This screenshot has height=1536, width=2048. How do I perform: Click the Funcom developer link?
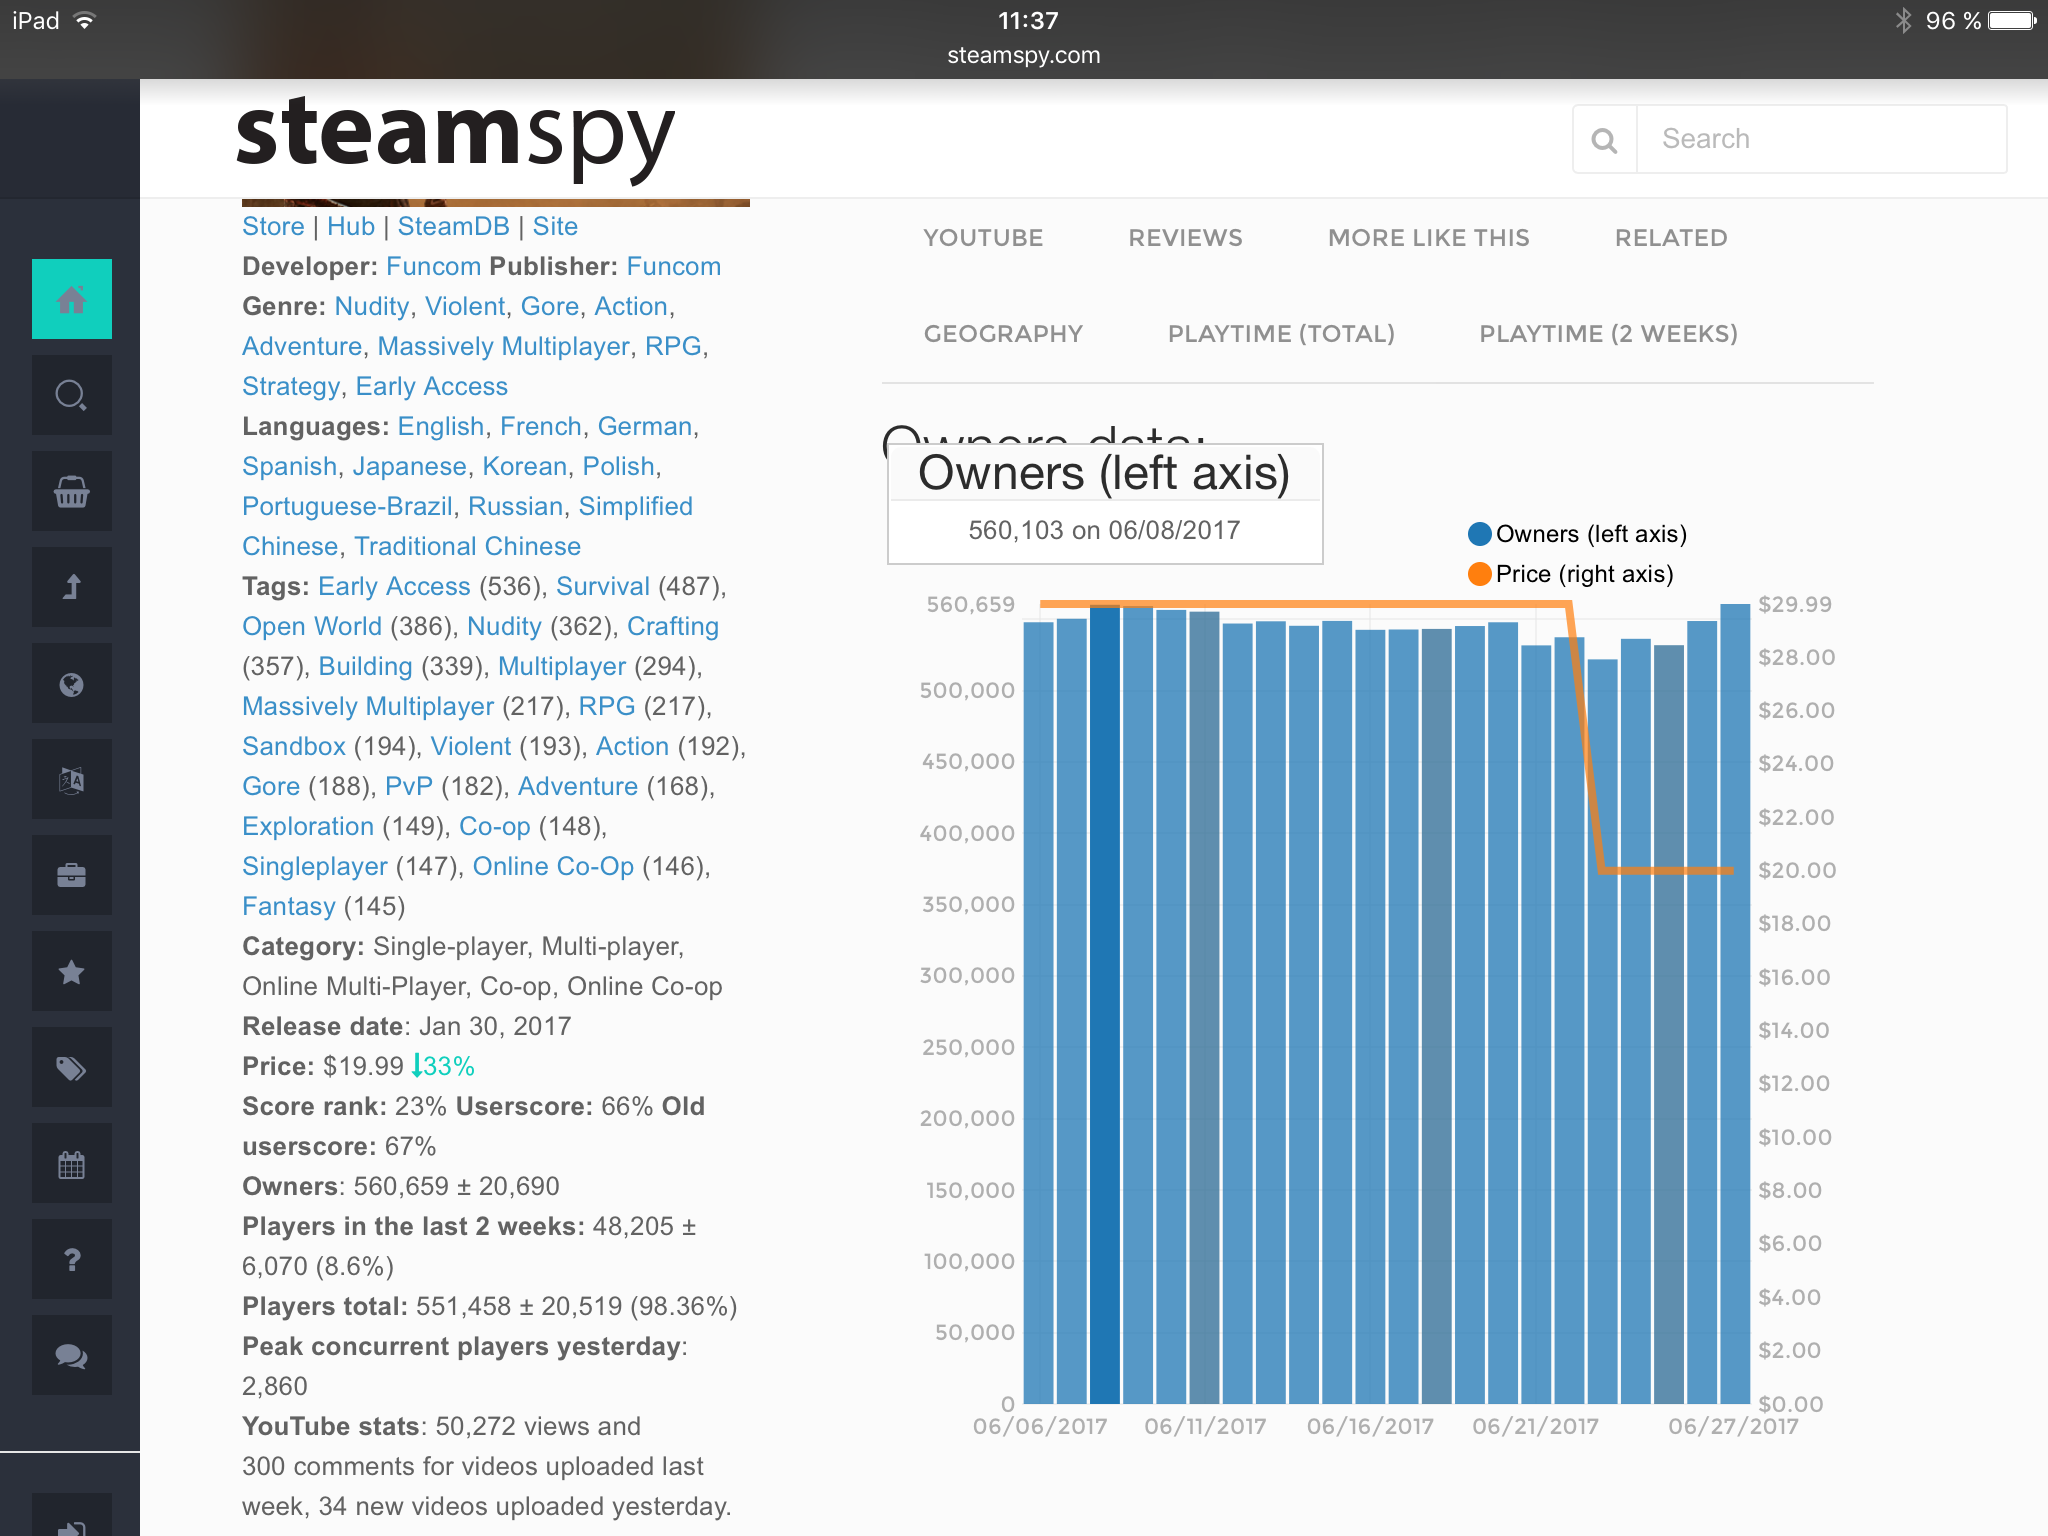click(x=434, y=266)
